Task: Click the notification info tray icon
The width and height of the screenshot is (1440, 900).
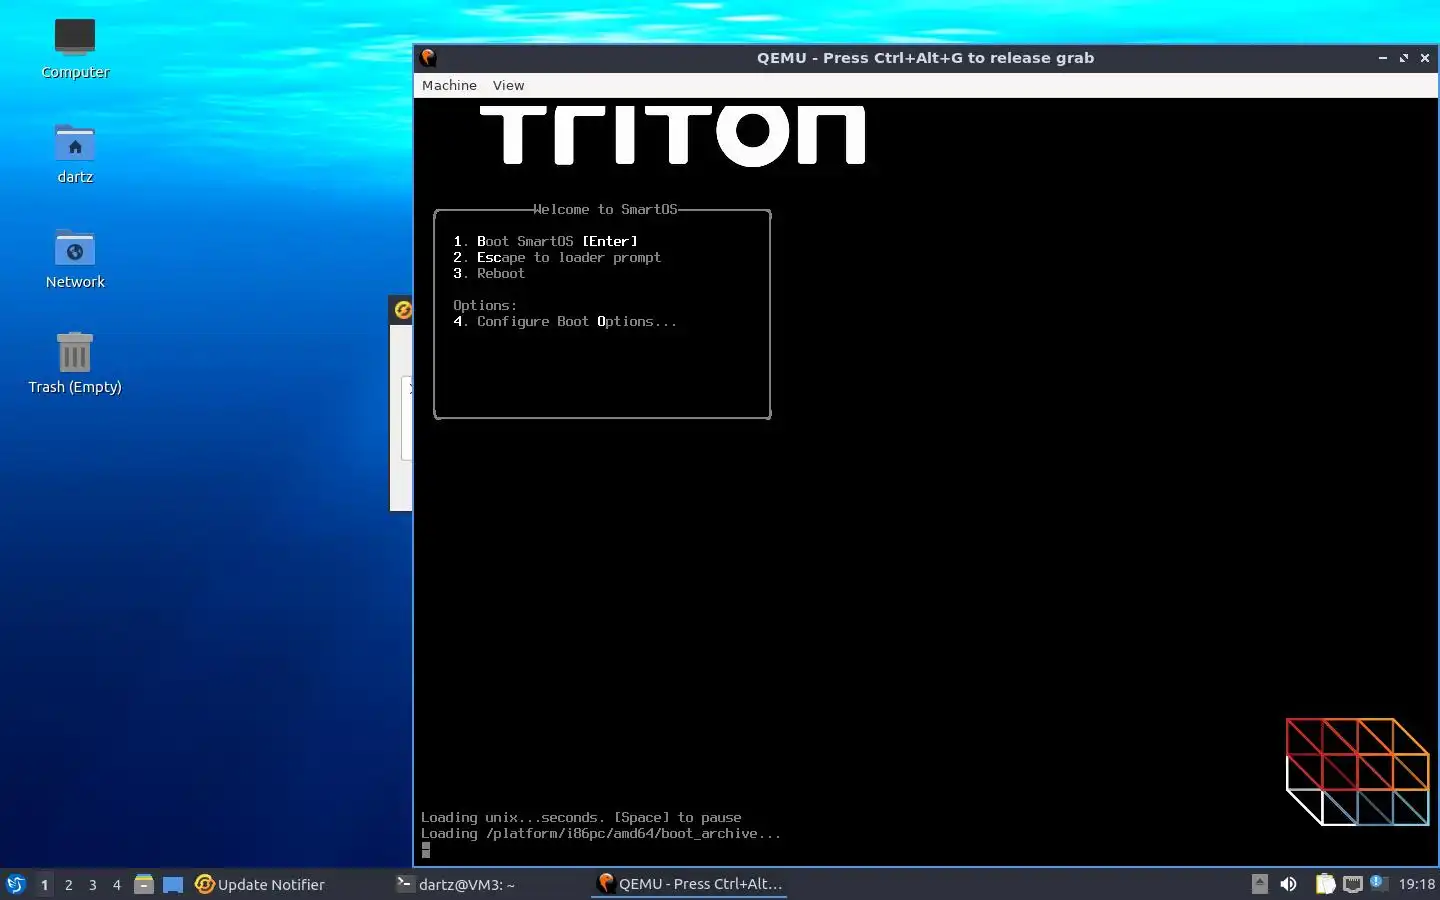Action: (x=1378, y=882)
